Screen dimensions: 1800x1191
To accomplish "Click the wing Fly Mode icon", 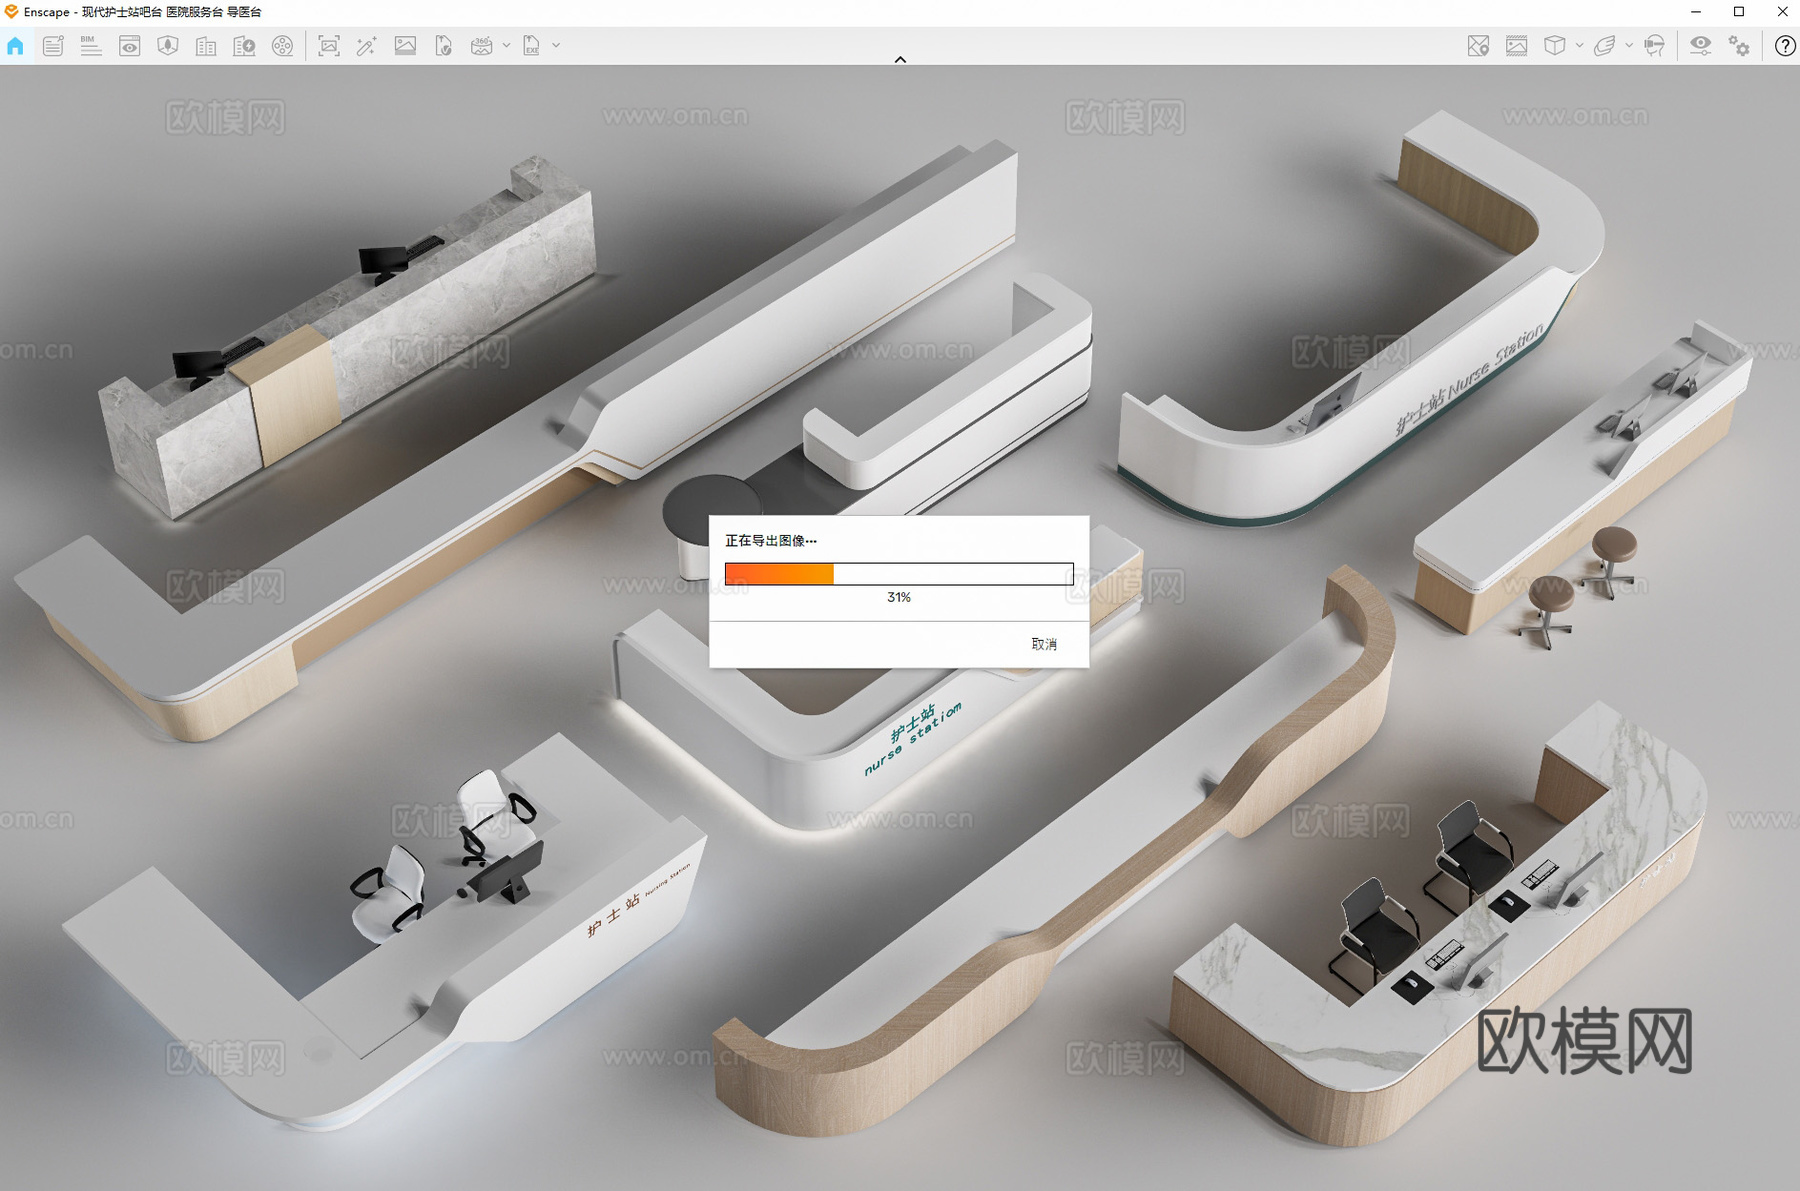I will tap(1604, 46).
